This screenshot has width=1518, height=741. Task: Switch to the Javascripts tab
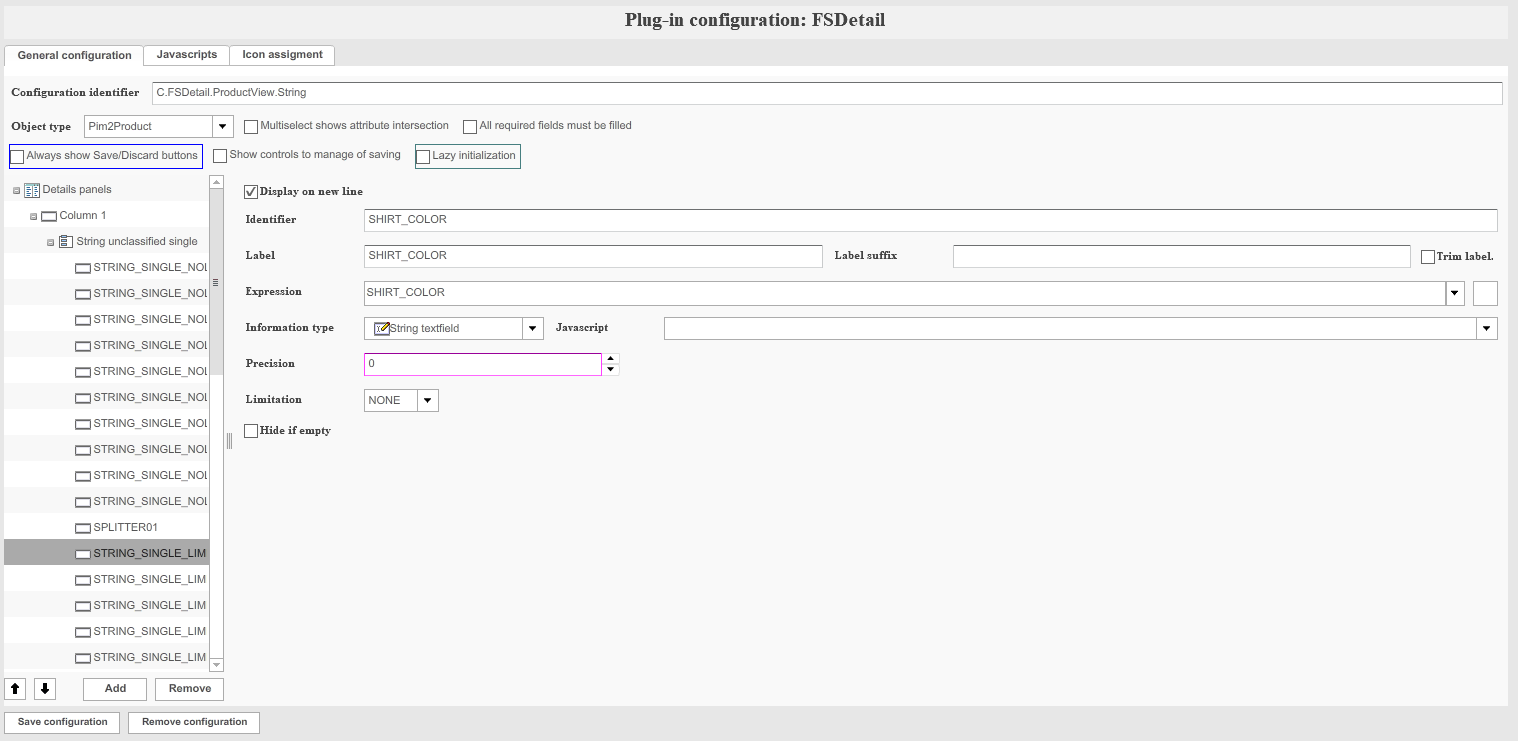[186, 55]
